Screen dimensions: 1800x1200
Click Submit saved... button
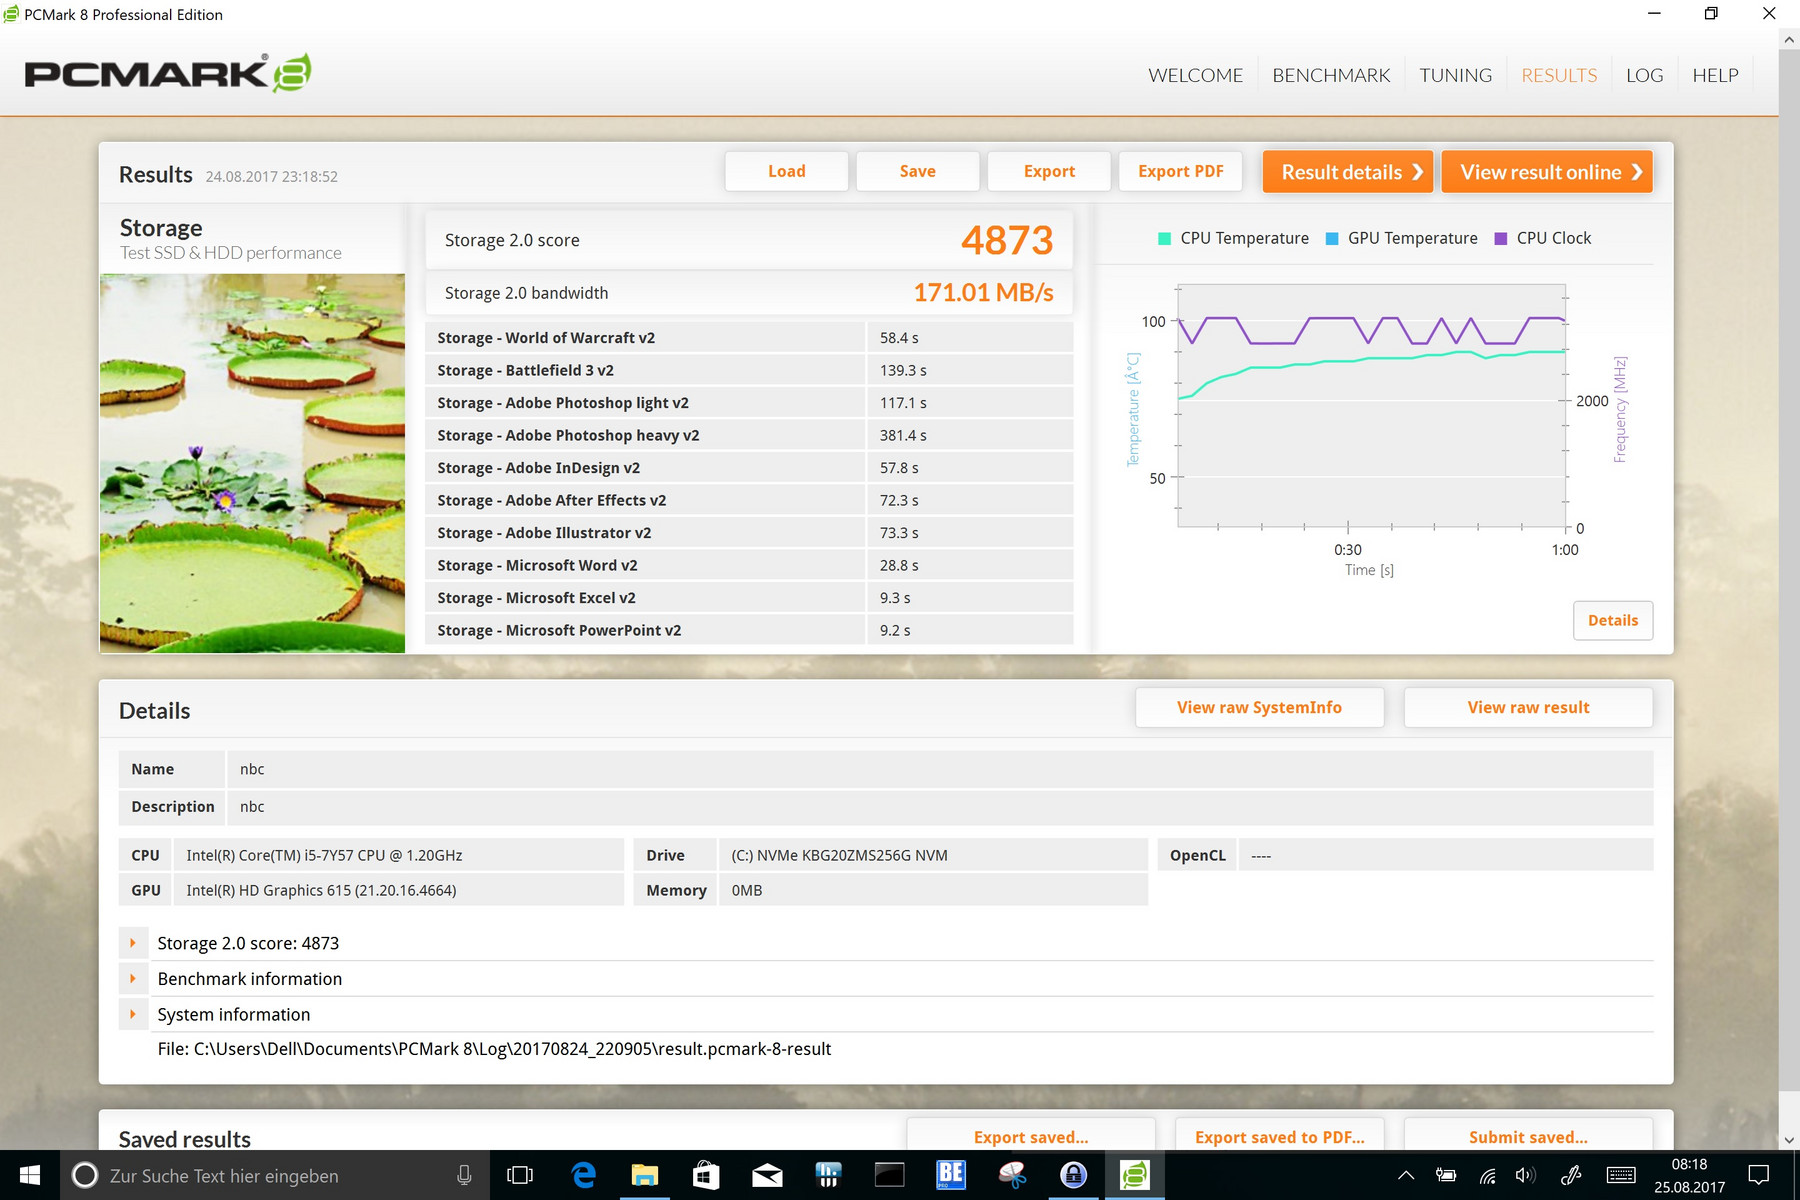1528,1136
